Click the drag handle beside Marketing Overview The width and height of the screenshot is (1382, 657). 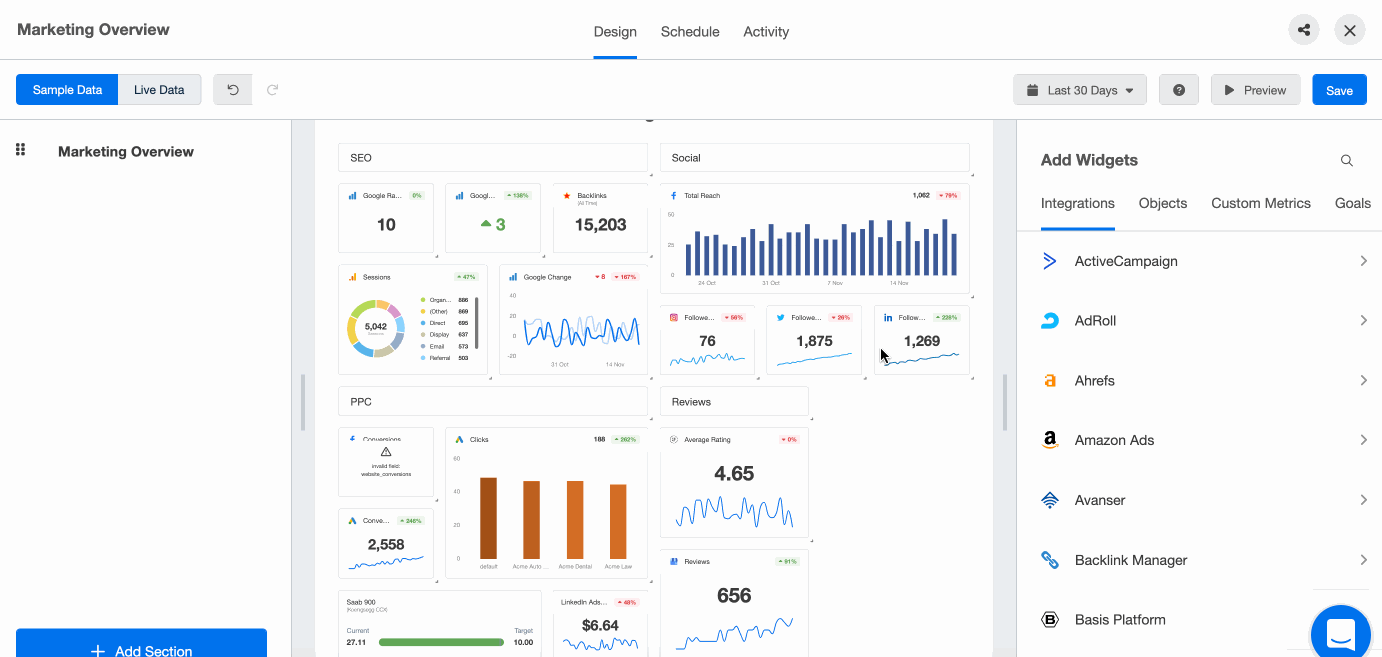(20, 150)
